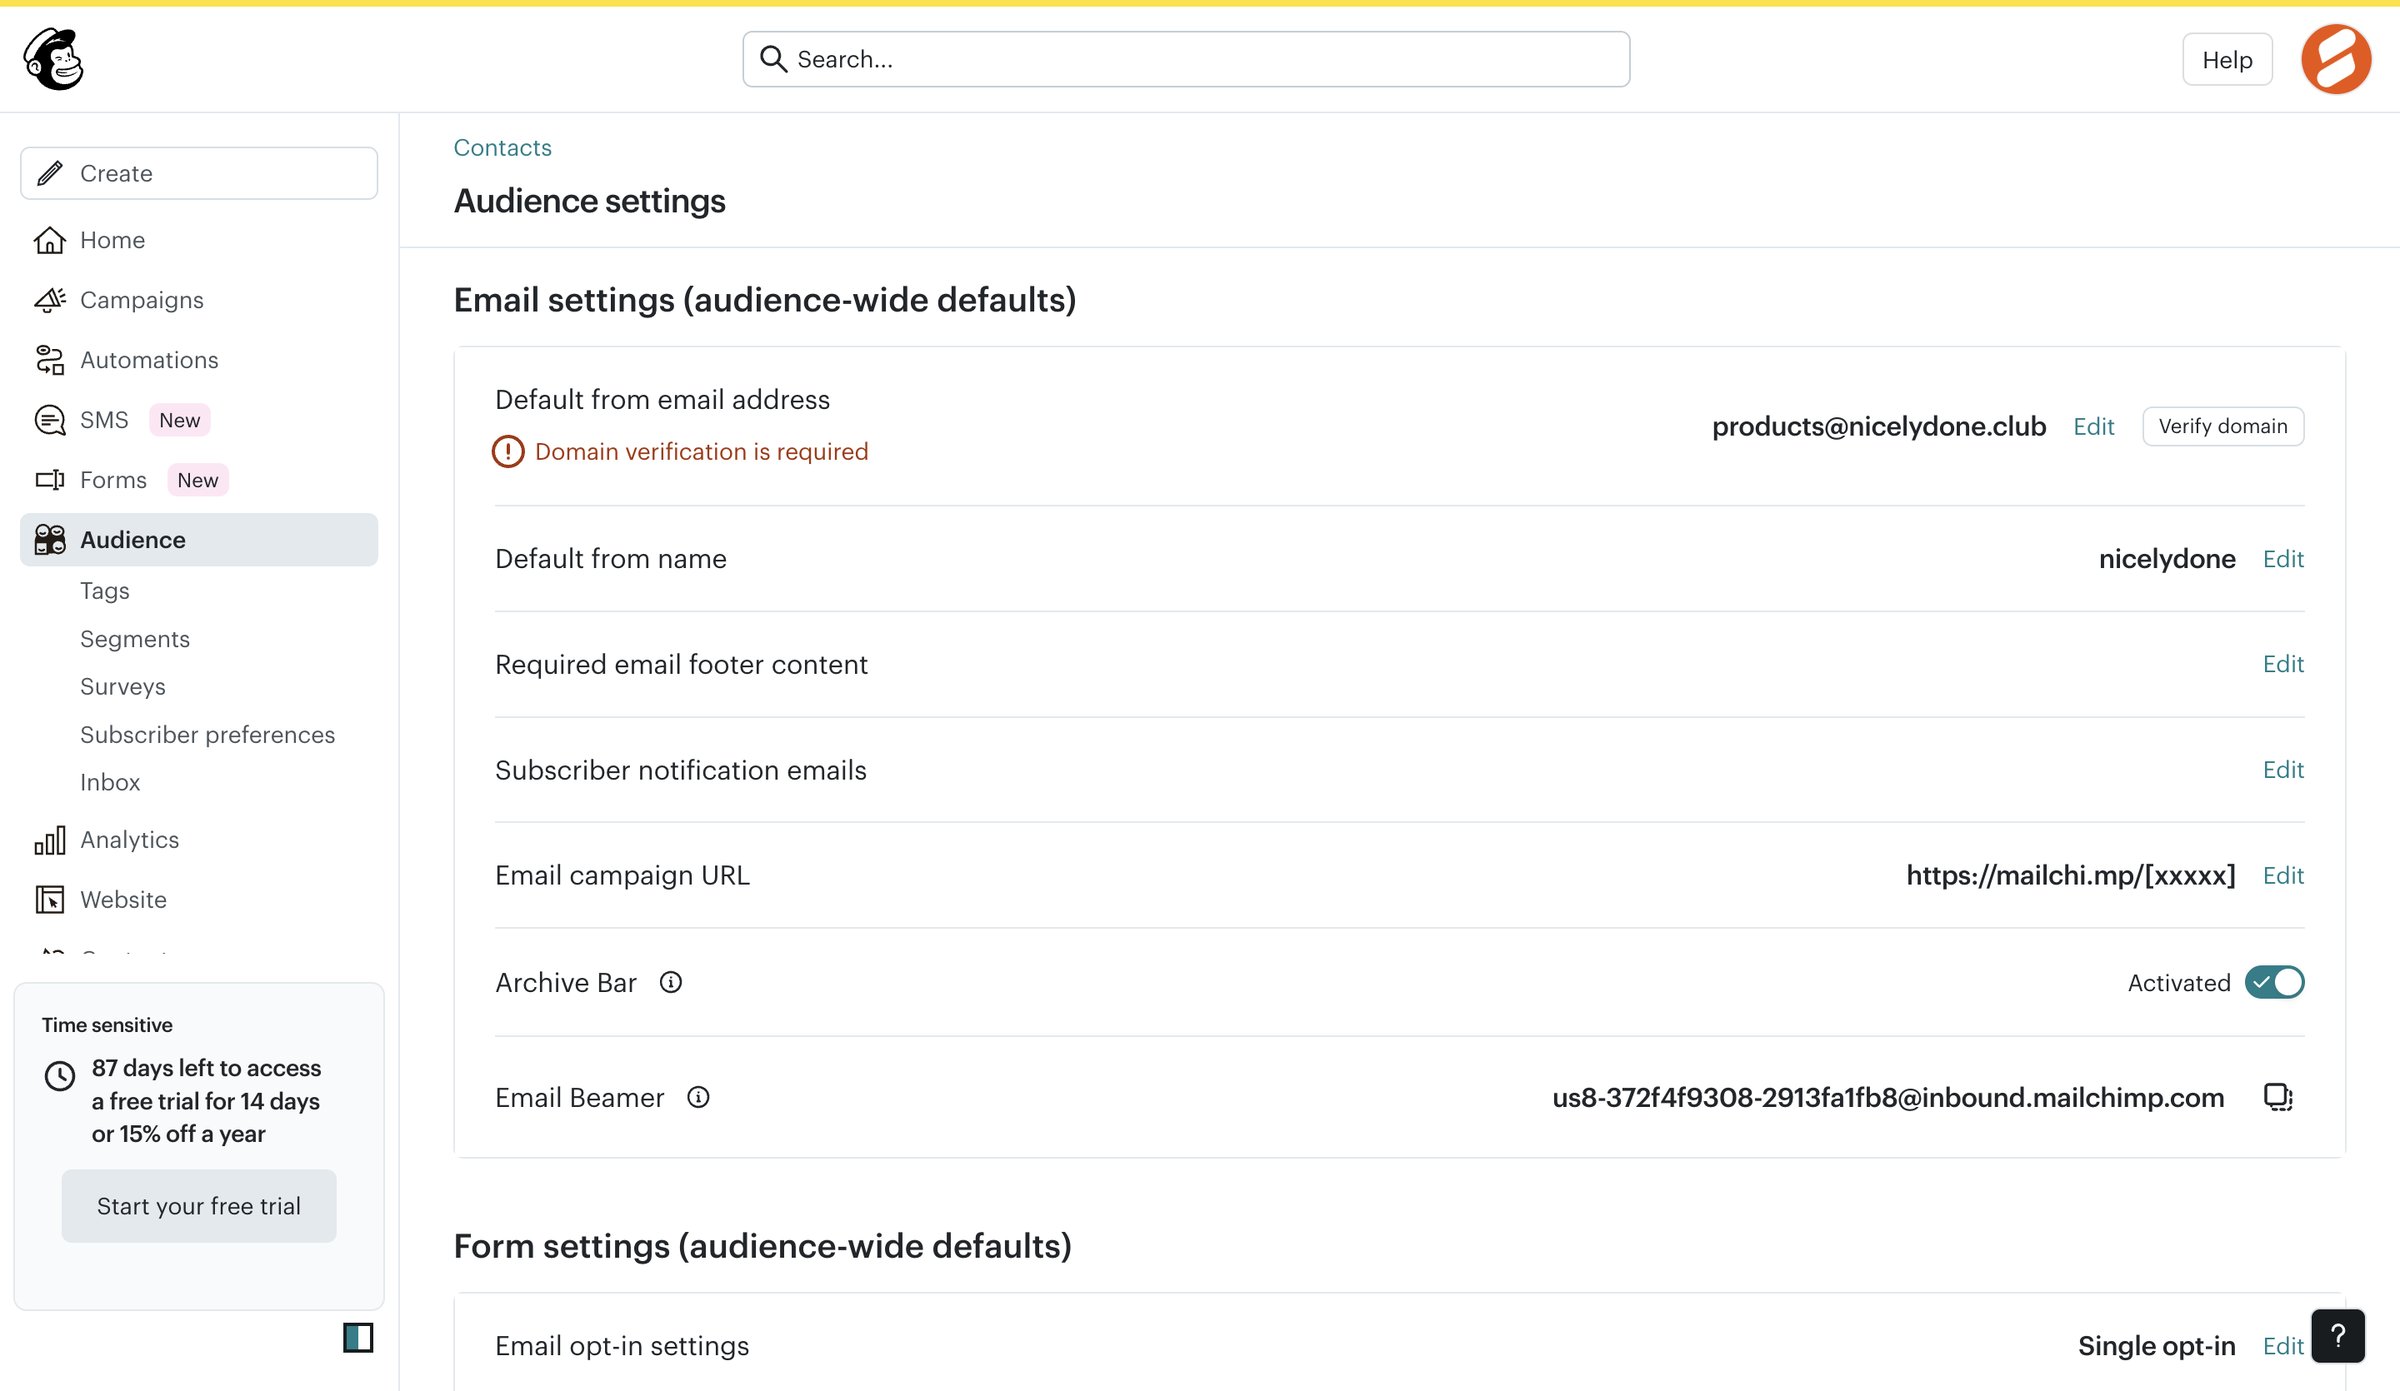
Task: Open Subscriber preferences under Audience
Action: (x=208, y=735)
